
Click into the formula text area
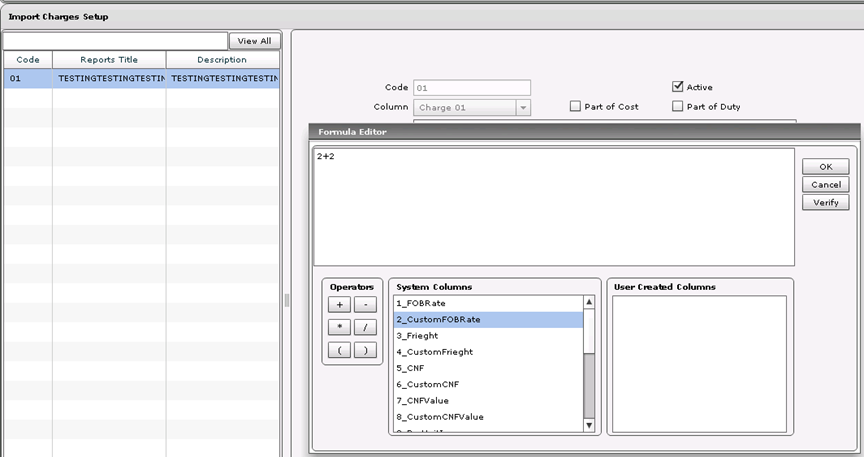pyautogui.click(x=554, y=207)
